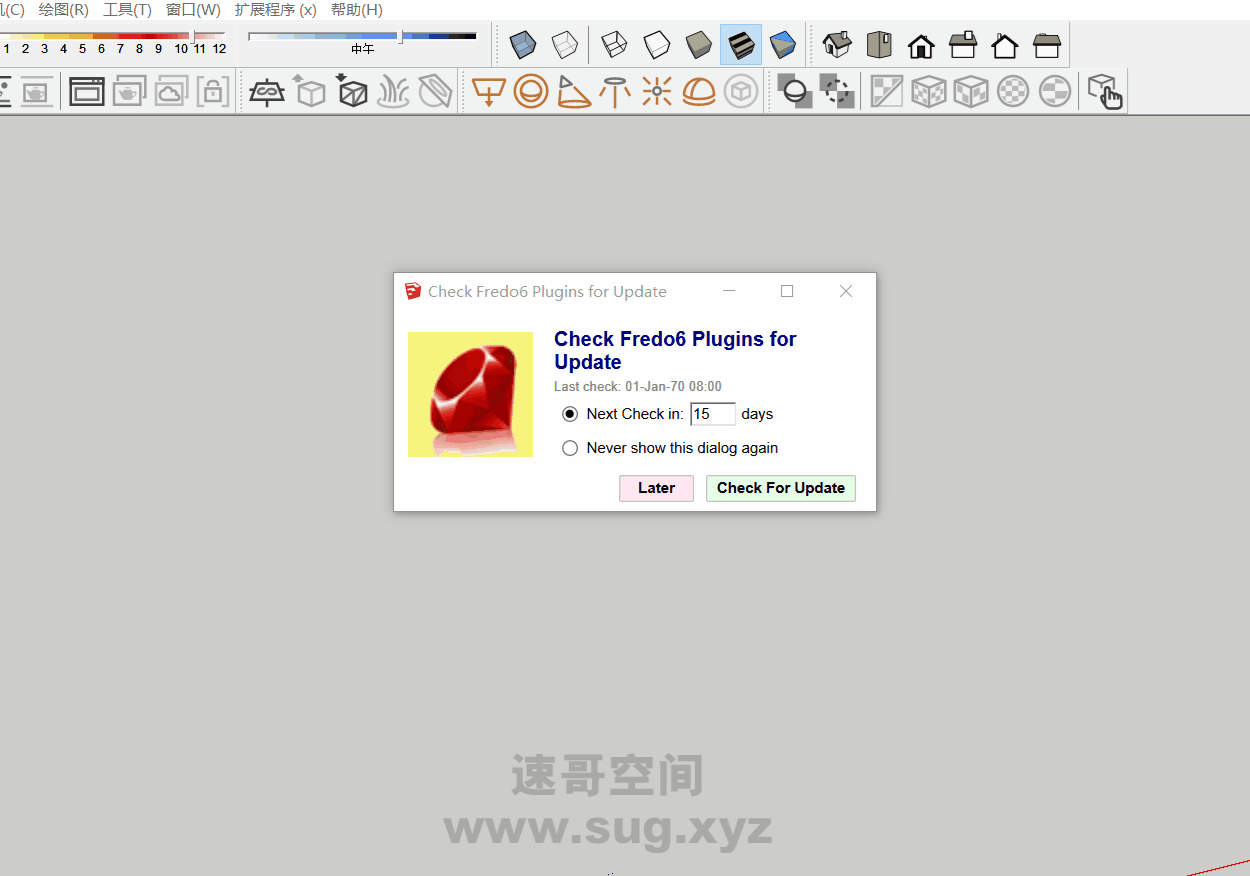This screenshot has height=876, width=1250.
Task: Maximize the Fredo6 update dialog
Action: point(787,291)
